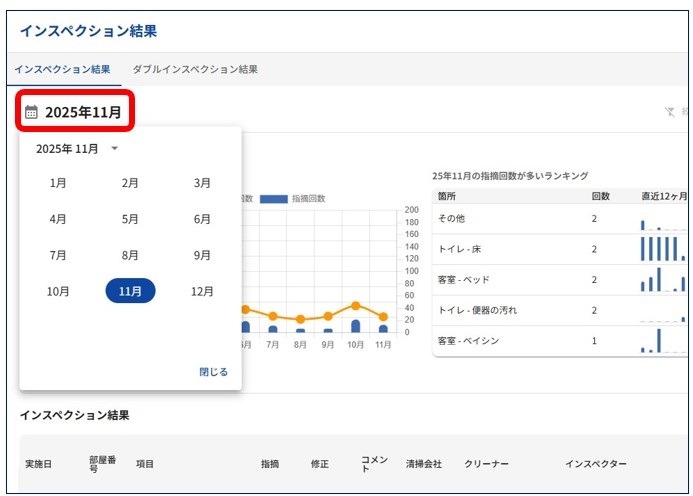The width and height of the screenshot is (693, 496).
Task: Click the highlighted 11月 month button
Action: [130, 291]
